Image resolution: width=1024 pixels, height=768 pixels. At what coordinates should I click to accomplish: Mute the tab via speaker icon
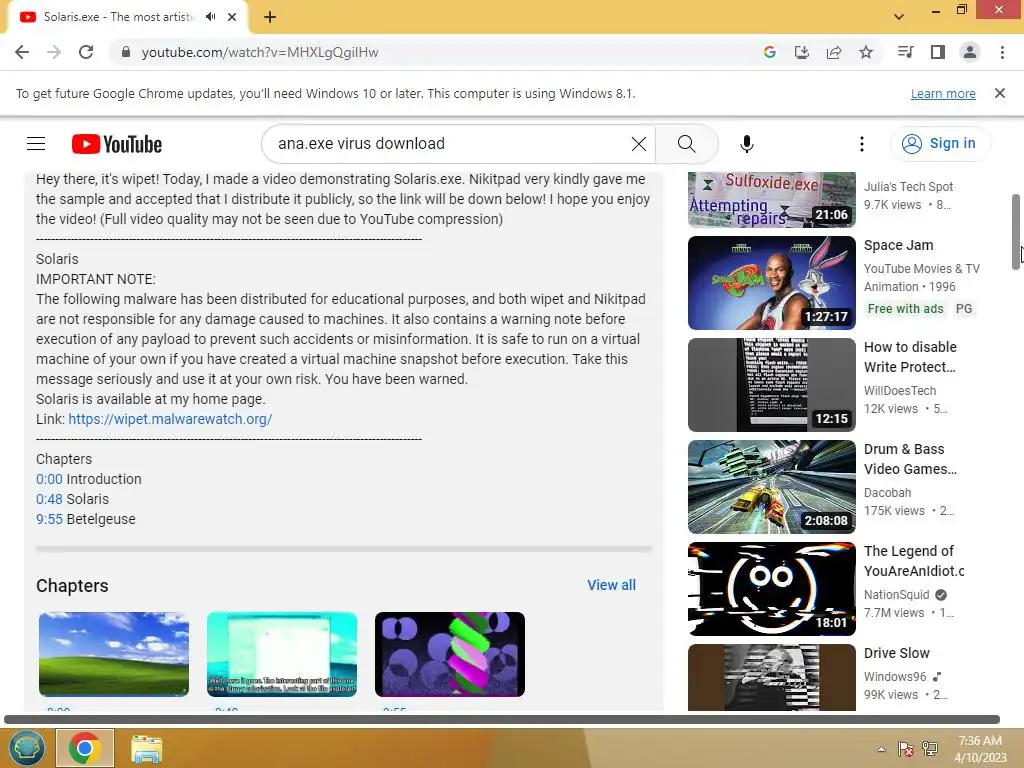click(x=210, y=17)
